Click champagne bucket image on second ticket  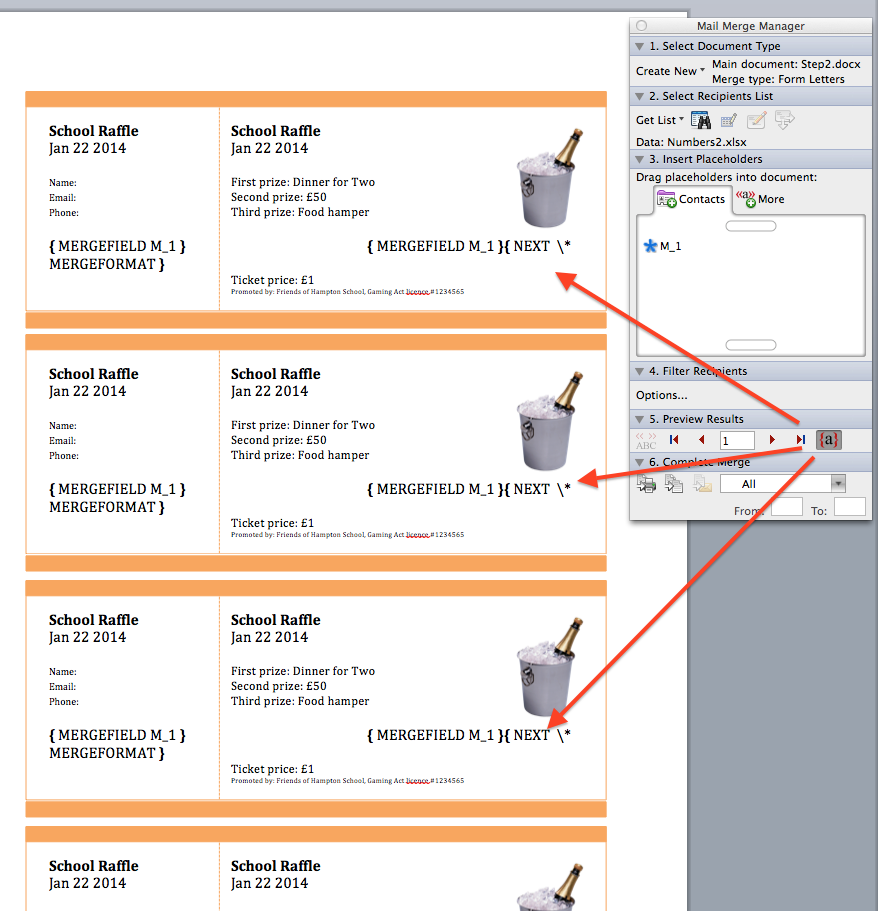coord(549,421)
